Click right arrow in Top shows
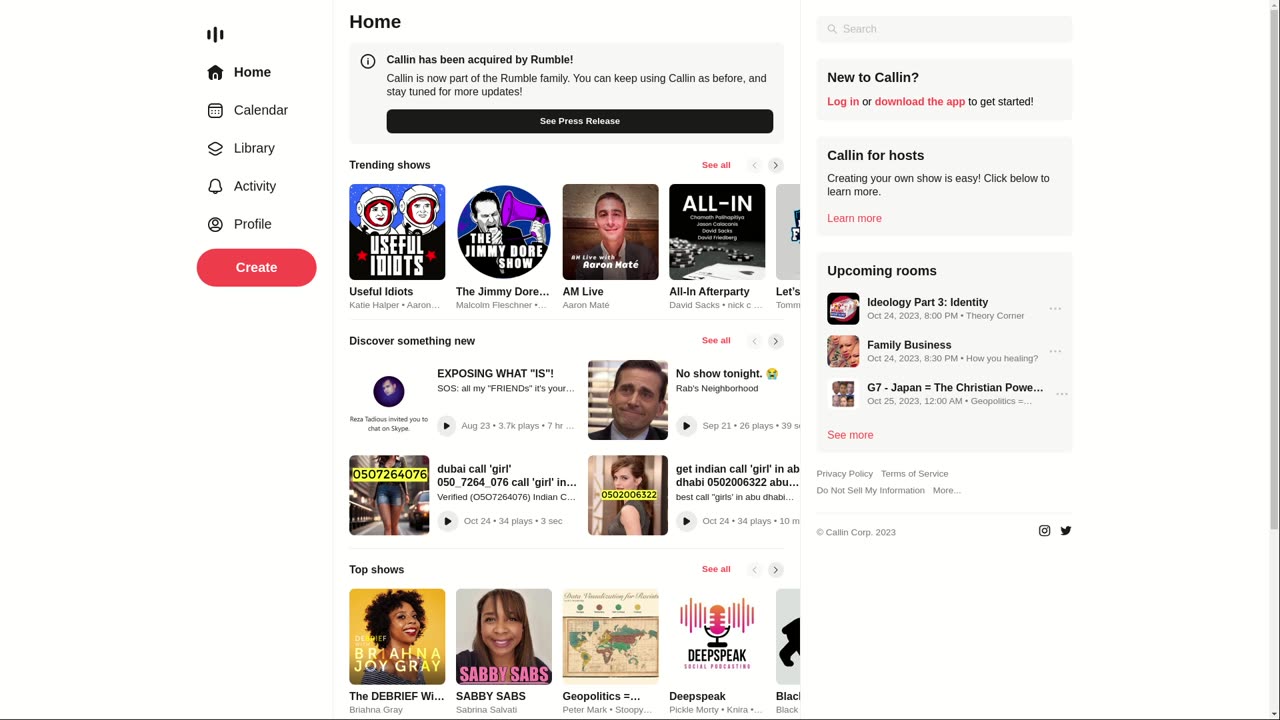Image resolution: width=1280 pixels, height=720 pixels. (x=776, y=570)
